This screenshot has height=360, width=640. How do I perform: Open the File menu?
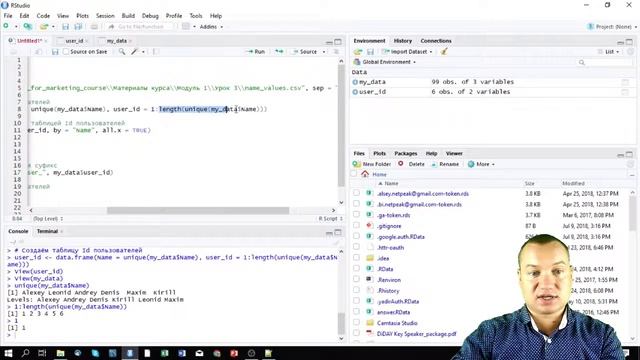(x=8, y=16)
